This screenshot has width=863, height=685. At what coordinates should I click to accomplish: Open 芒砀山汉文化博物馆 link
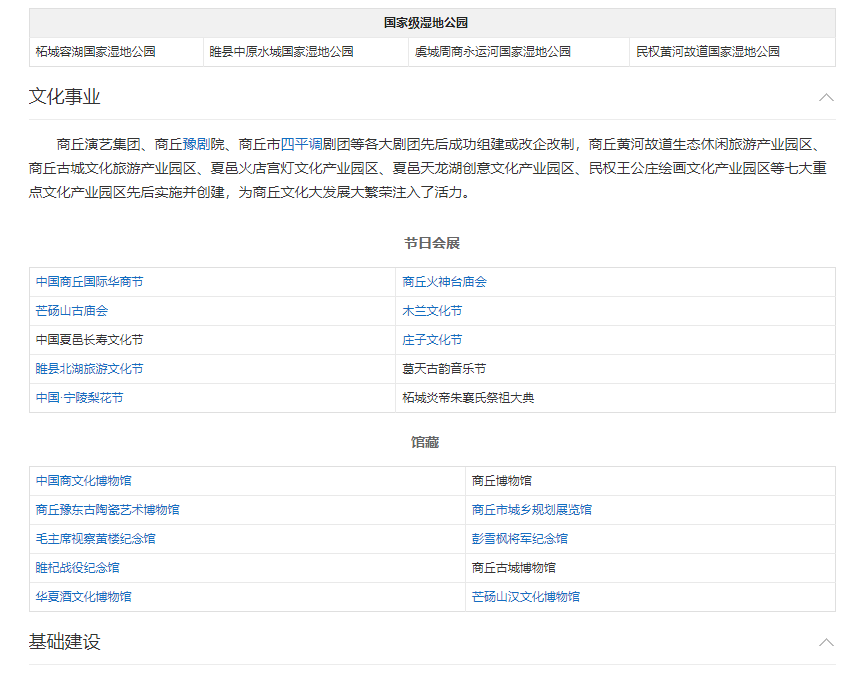(x=525, y=597)
